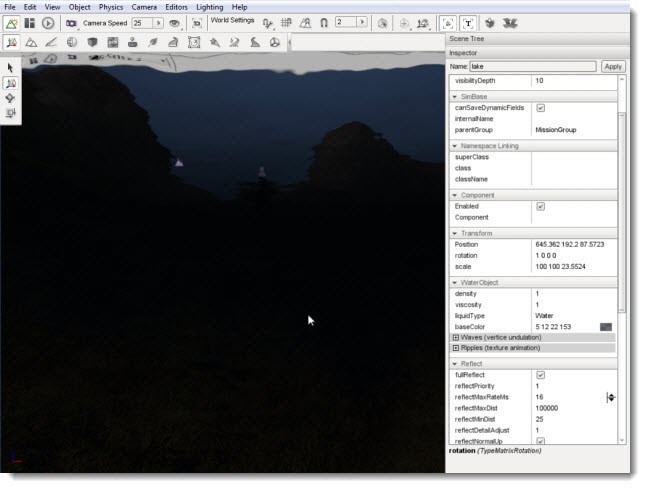Open the Lighting menu
This screenshot has width=645, height=488.
tap(209, 7)
